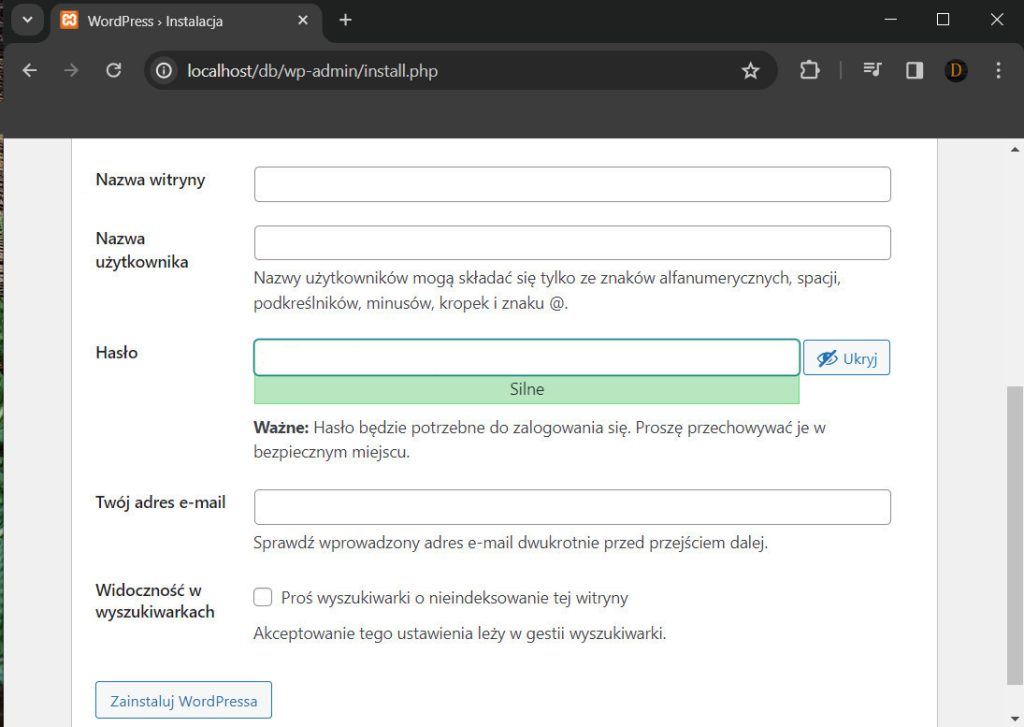Expand the tab search dropdown arrow

click(27, 20)
